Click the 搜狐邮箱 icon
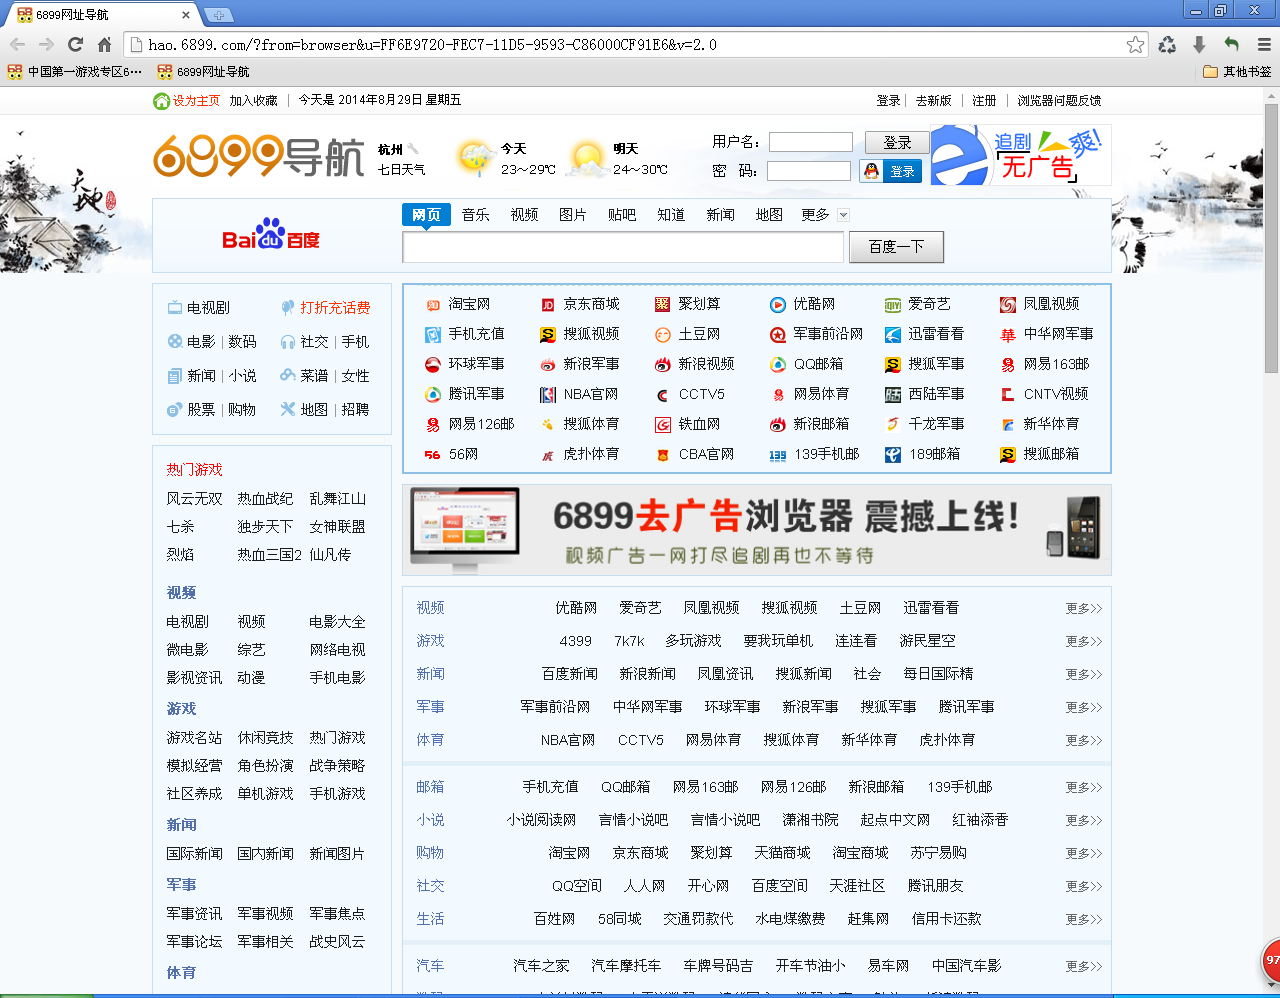1280x998 pixels. [1008, 455]
